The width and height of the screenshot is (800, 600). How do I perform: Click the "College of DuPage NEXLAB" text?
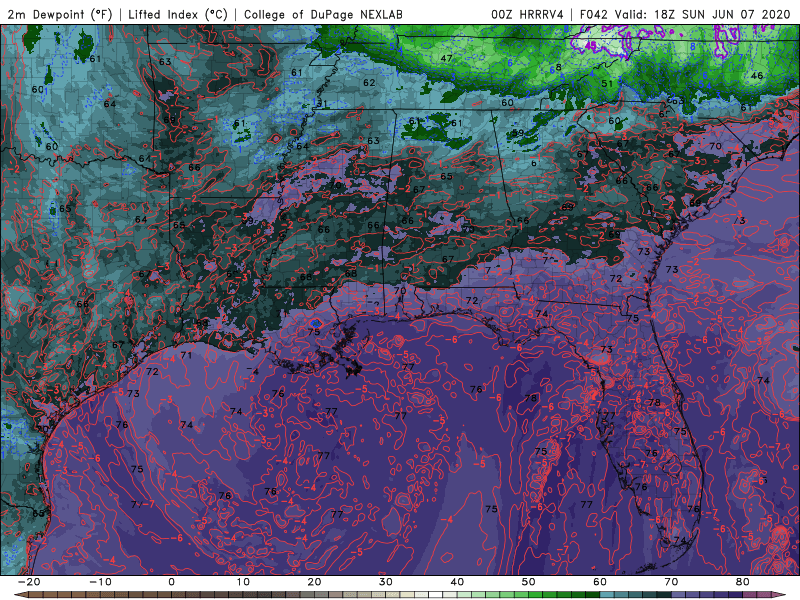323,14
